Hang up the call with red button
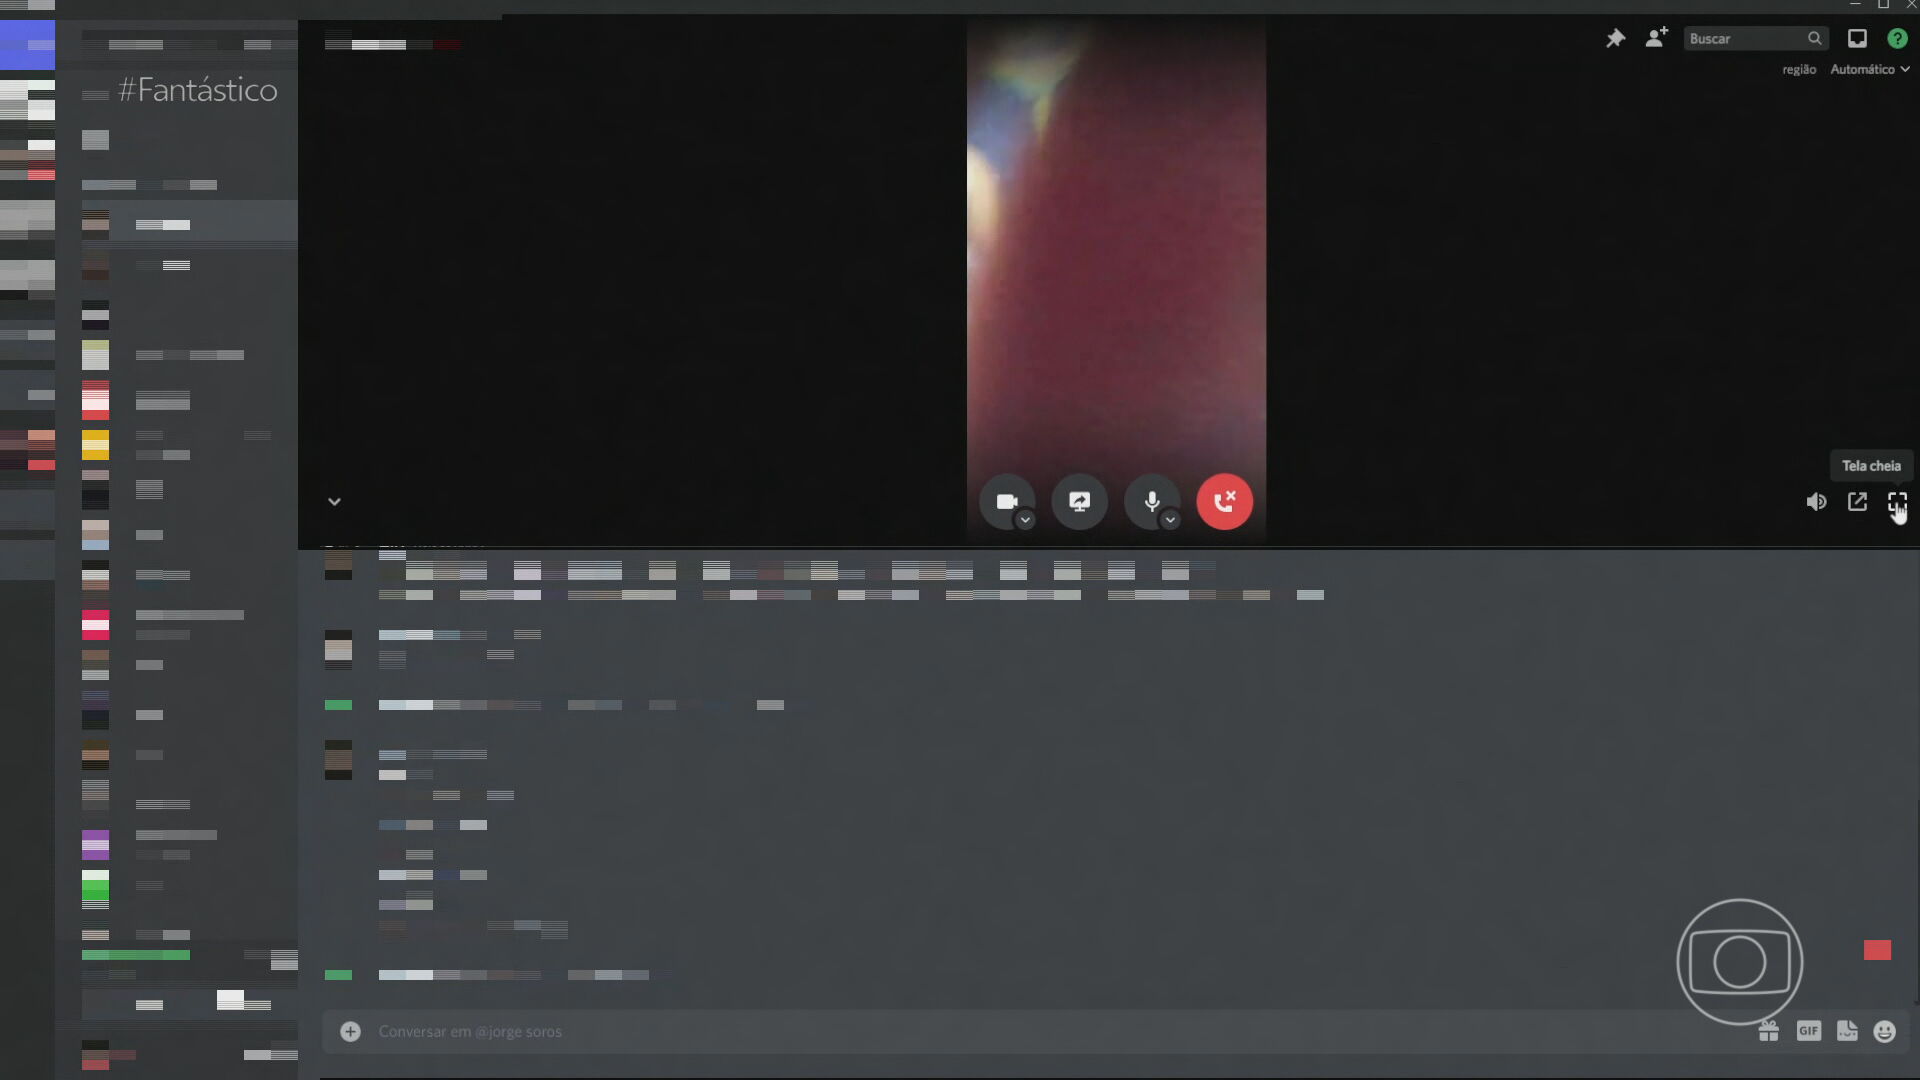1920x1080 pixels. point(1224,502)
